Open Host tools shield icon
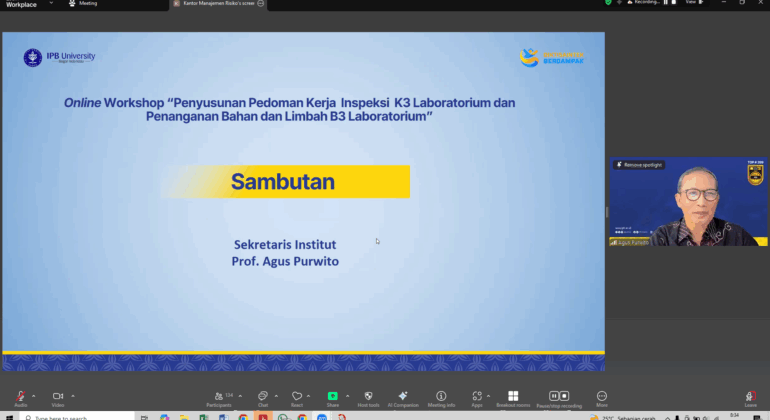Image resolution: width=770 pixels, height=420 pixels. 368,396
